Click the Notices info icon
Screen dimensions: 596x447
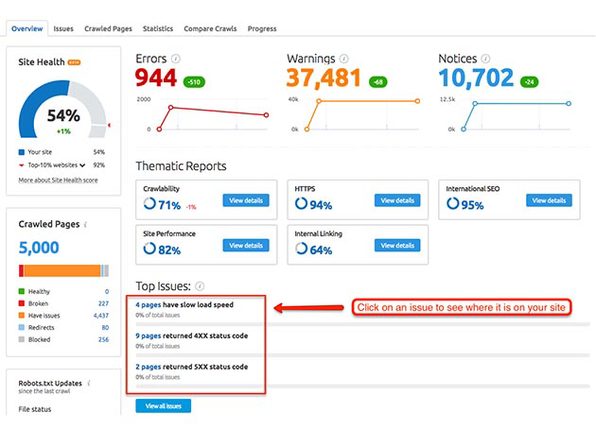[x=485, y=59]
